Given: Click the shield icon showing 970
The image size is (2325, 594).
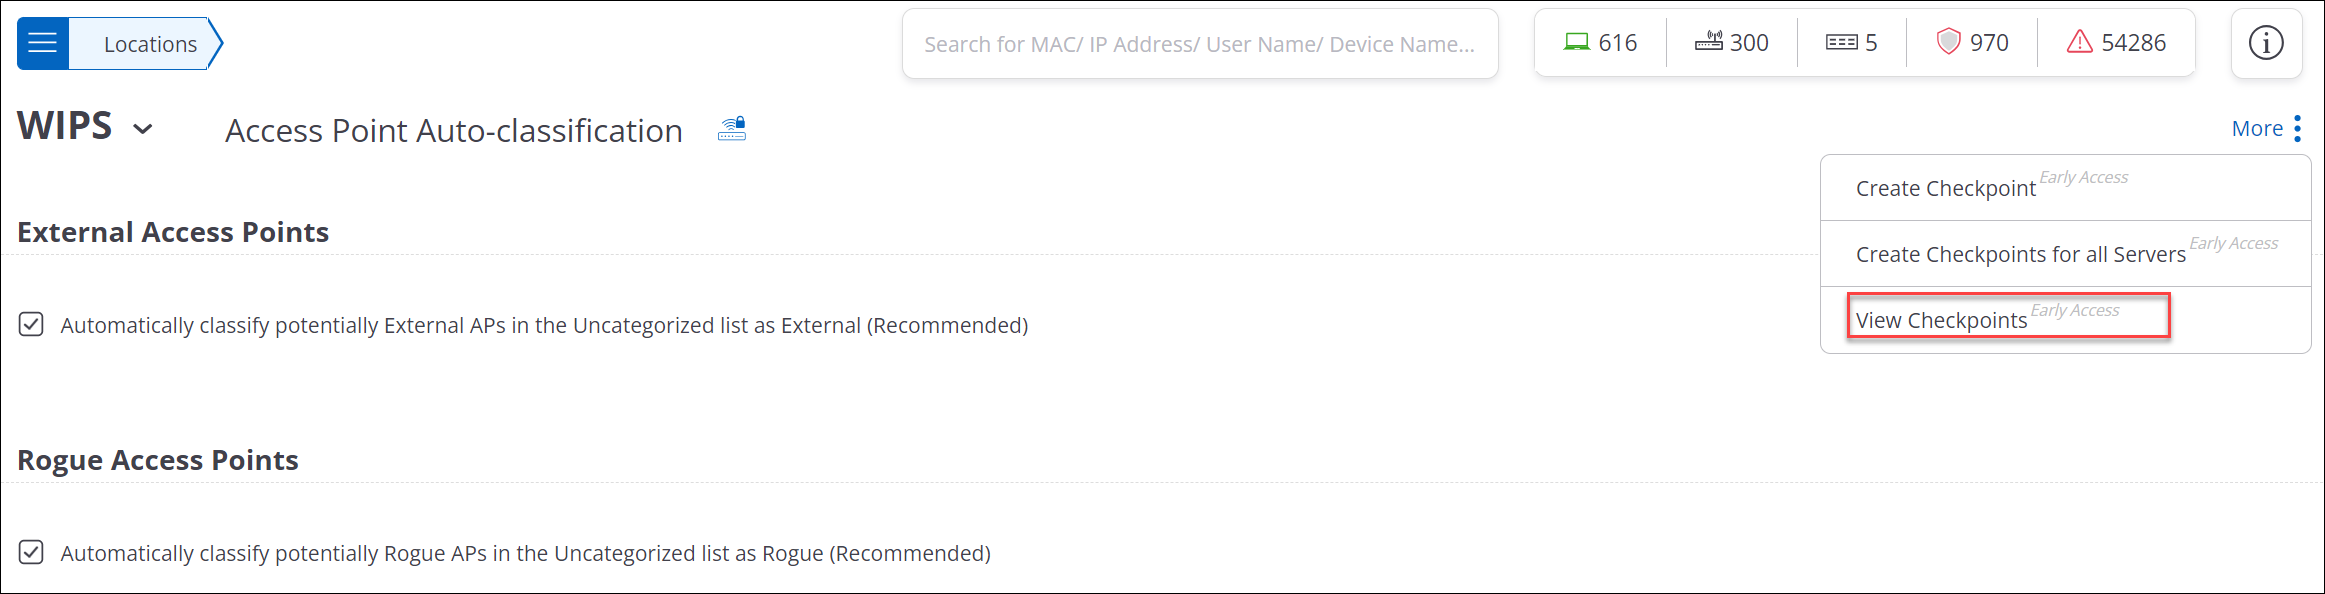Looking at the screenshot, I should click(1948, 42).
